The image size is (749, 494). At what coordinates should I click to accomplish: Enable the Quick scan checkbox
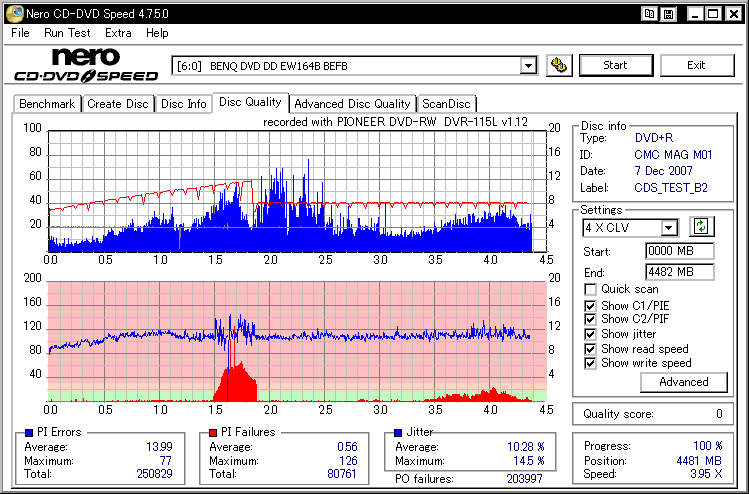(x=591, y=290)
